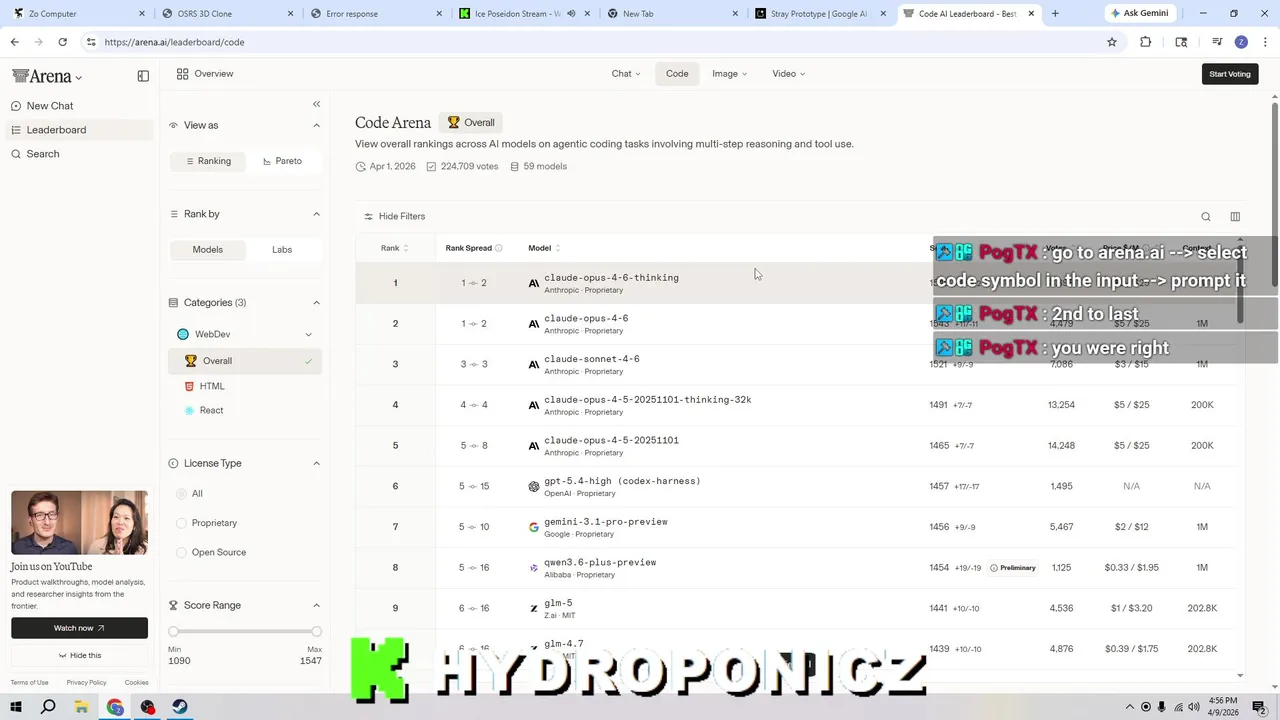This screenshot has width=1280, height=720.
Task: Open the Arena logo dropdown
Action: point(47,77)
